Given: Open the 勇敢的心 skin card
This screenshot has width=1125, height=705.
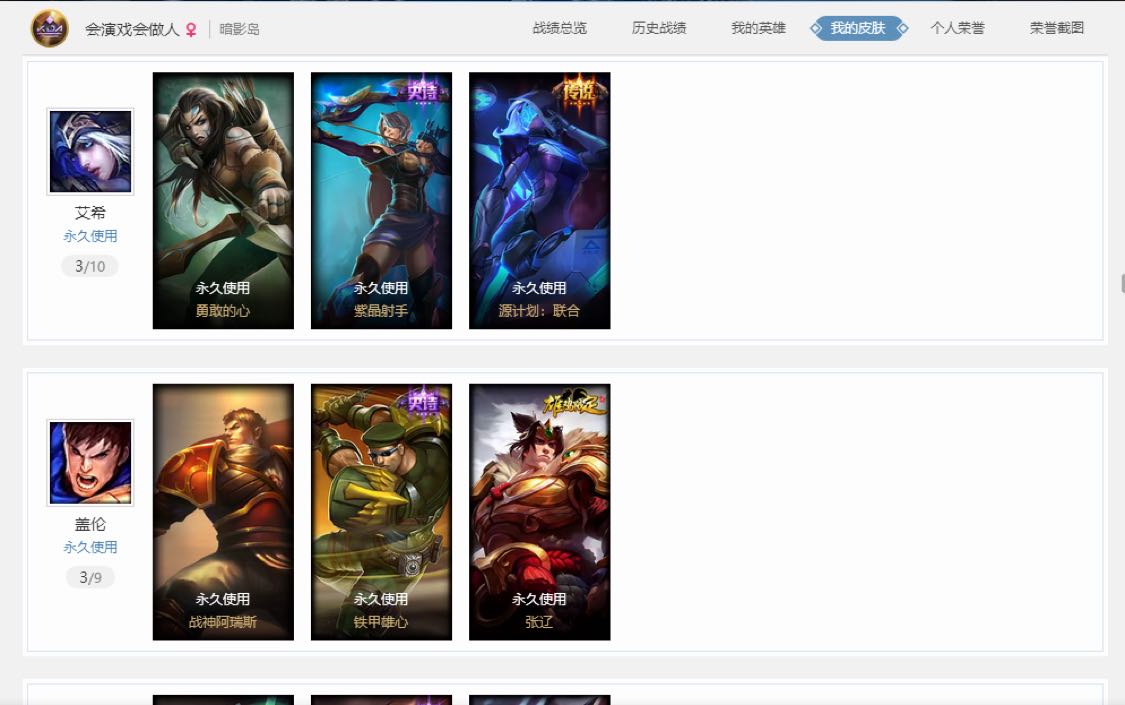Looking at the screenshot, I should 223,201.
